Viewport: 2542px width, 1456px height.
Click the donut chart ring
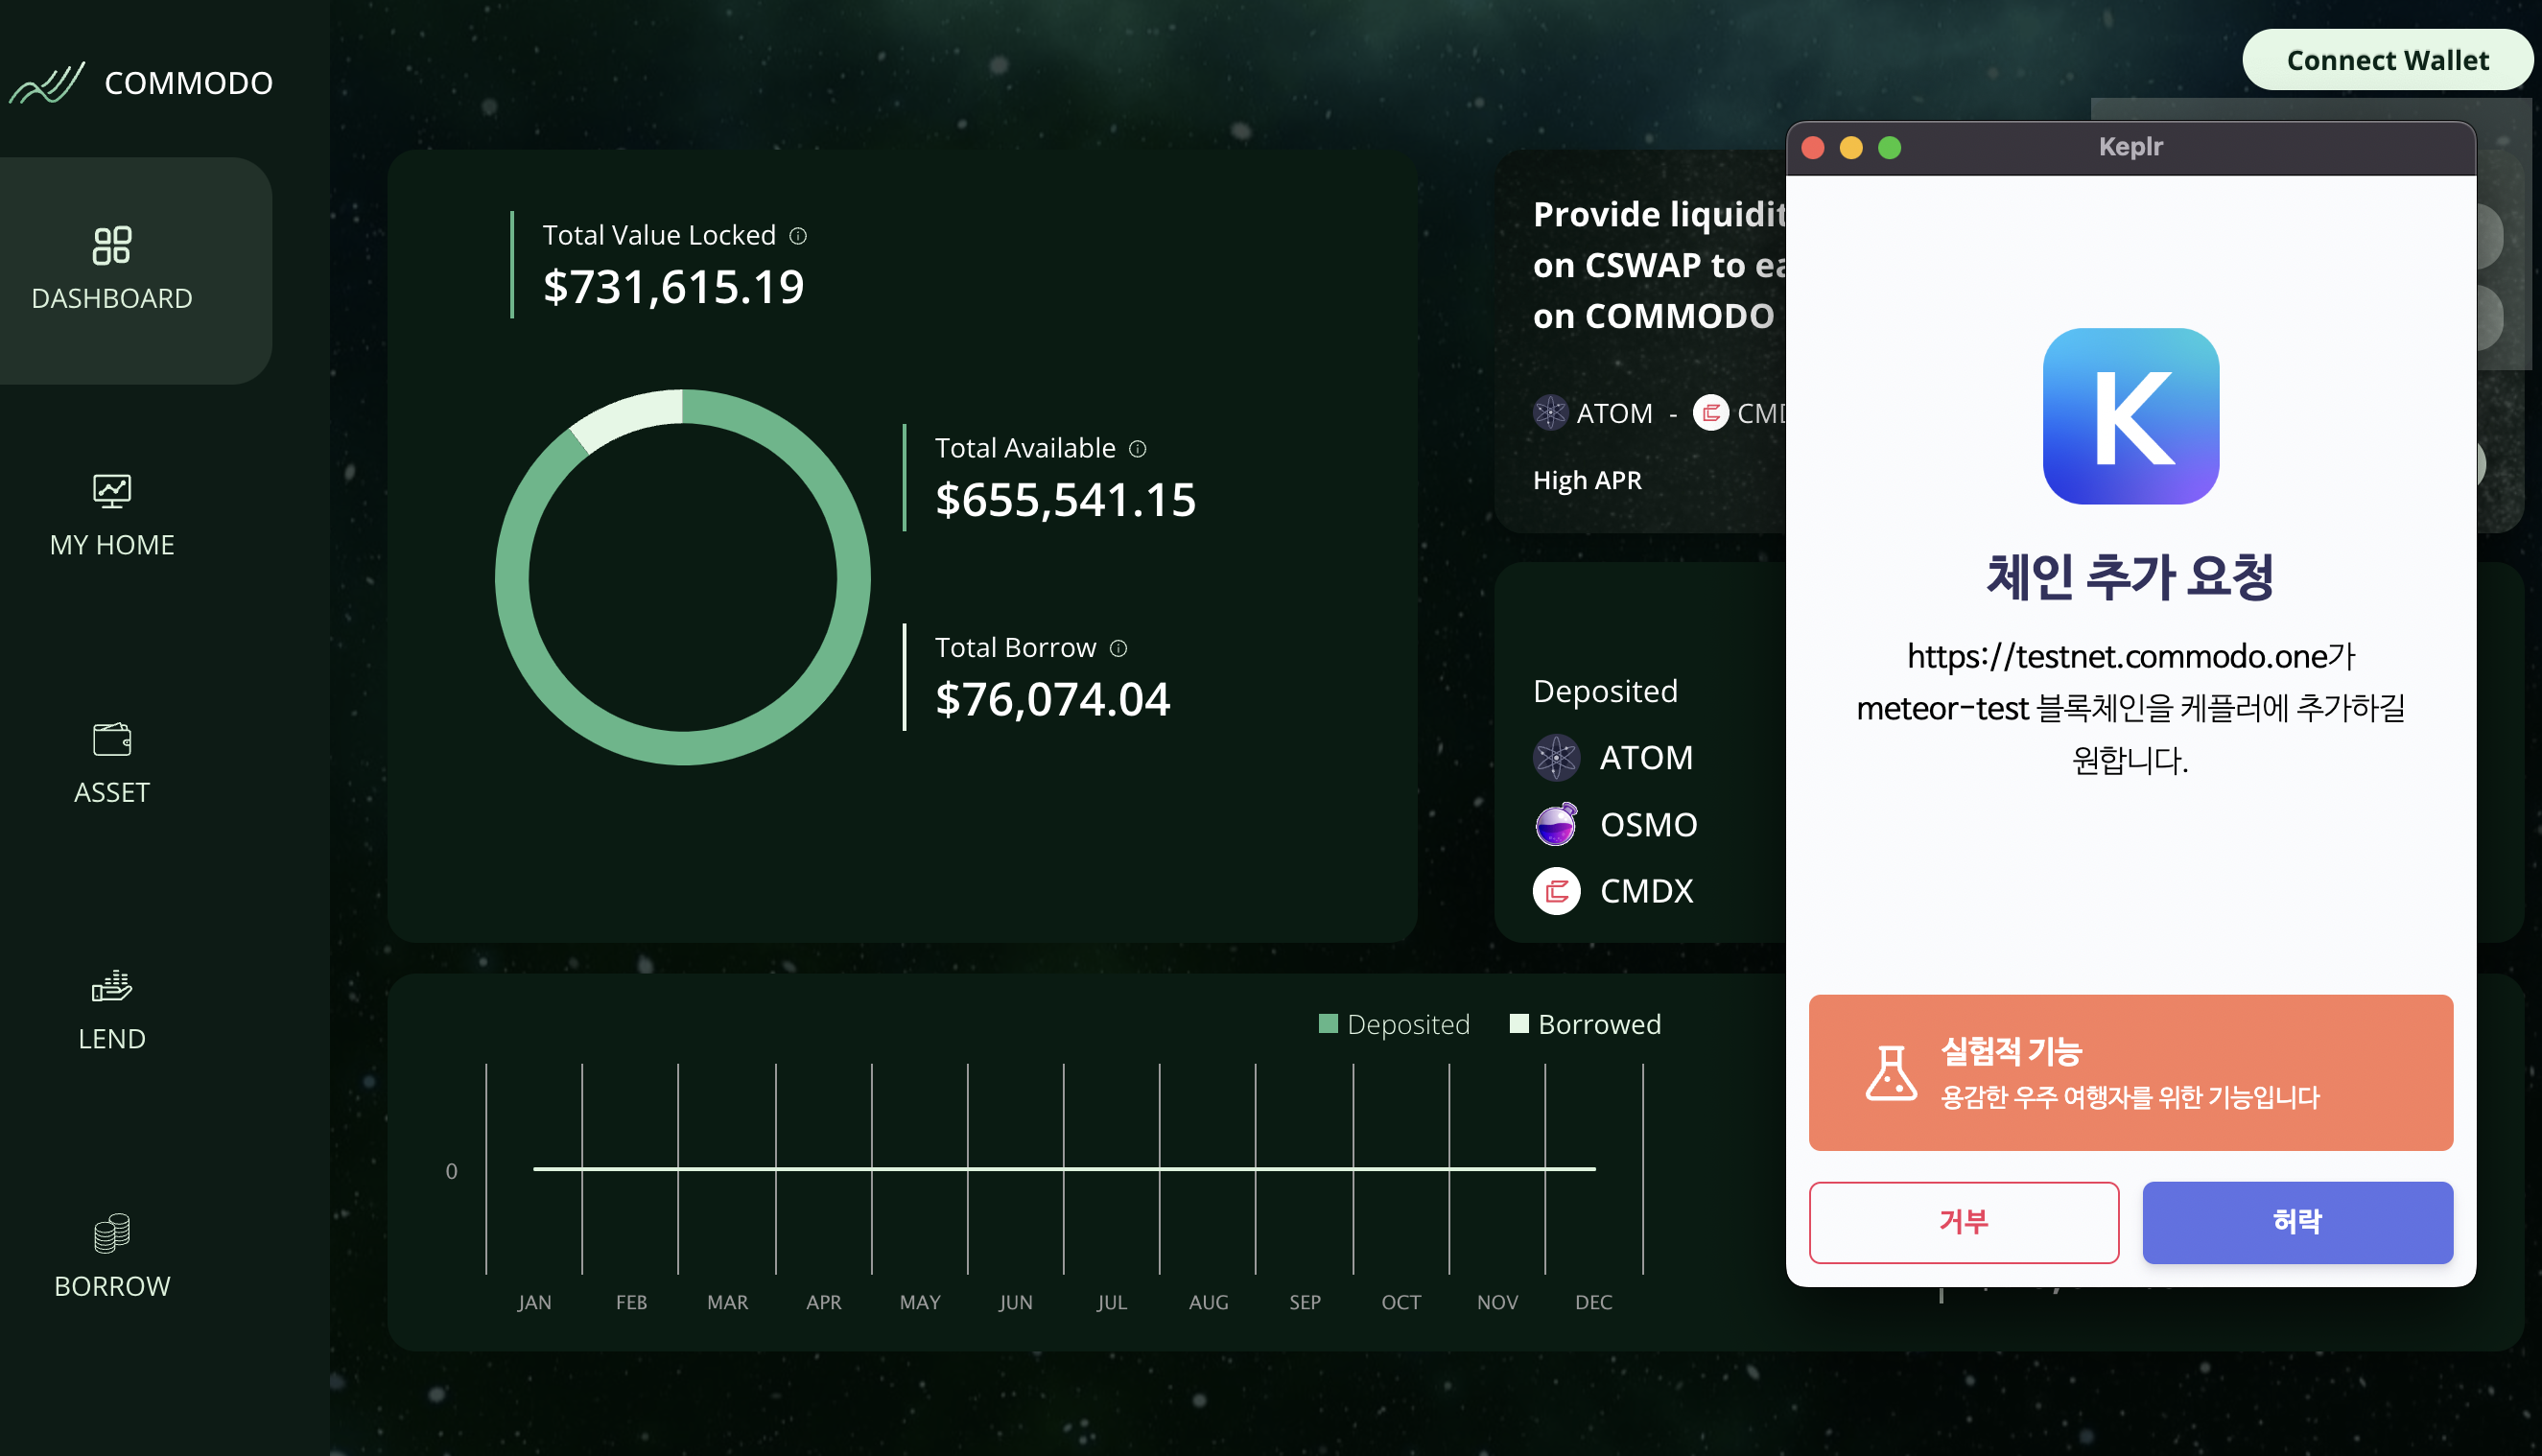coord(513,578)
